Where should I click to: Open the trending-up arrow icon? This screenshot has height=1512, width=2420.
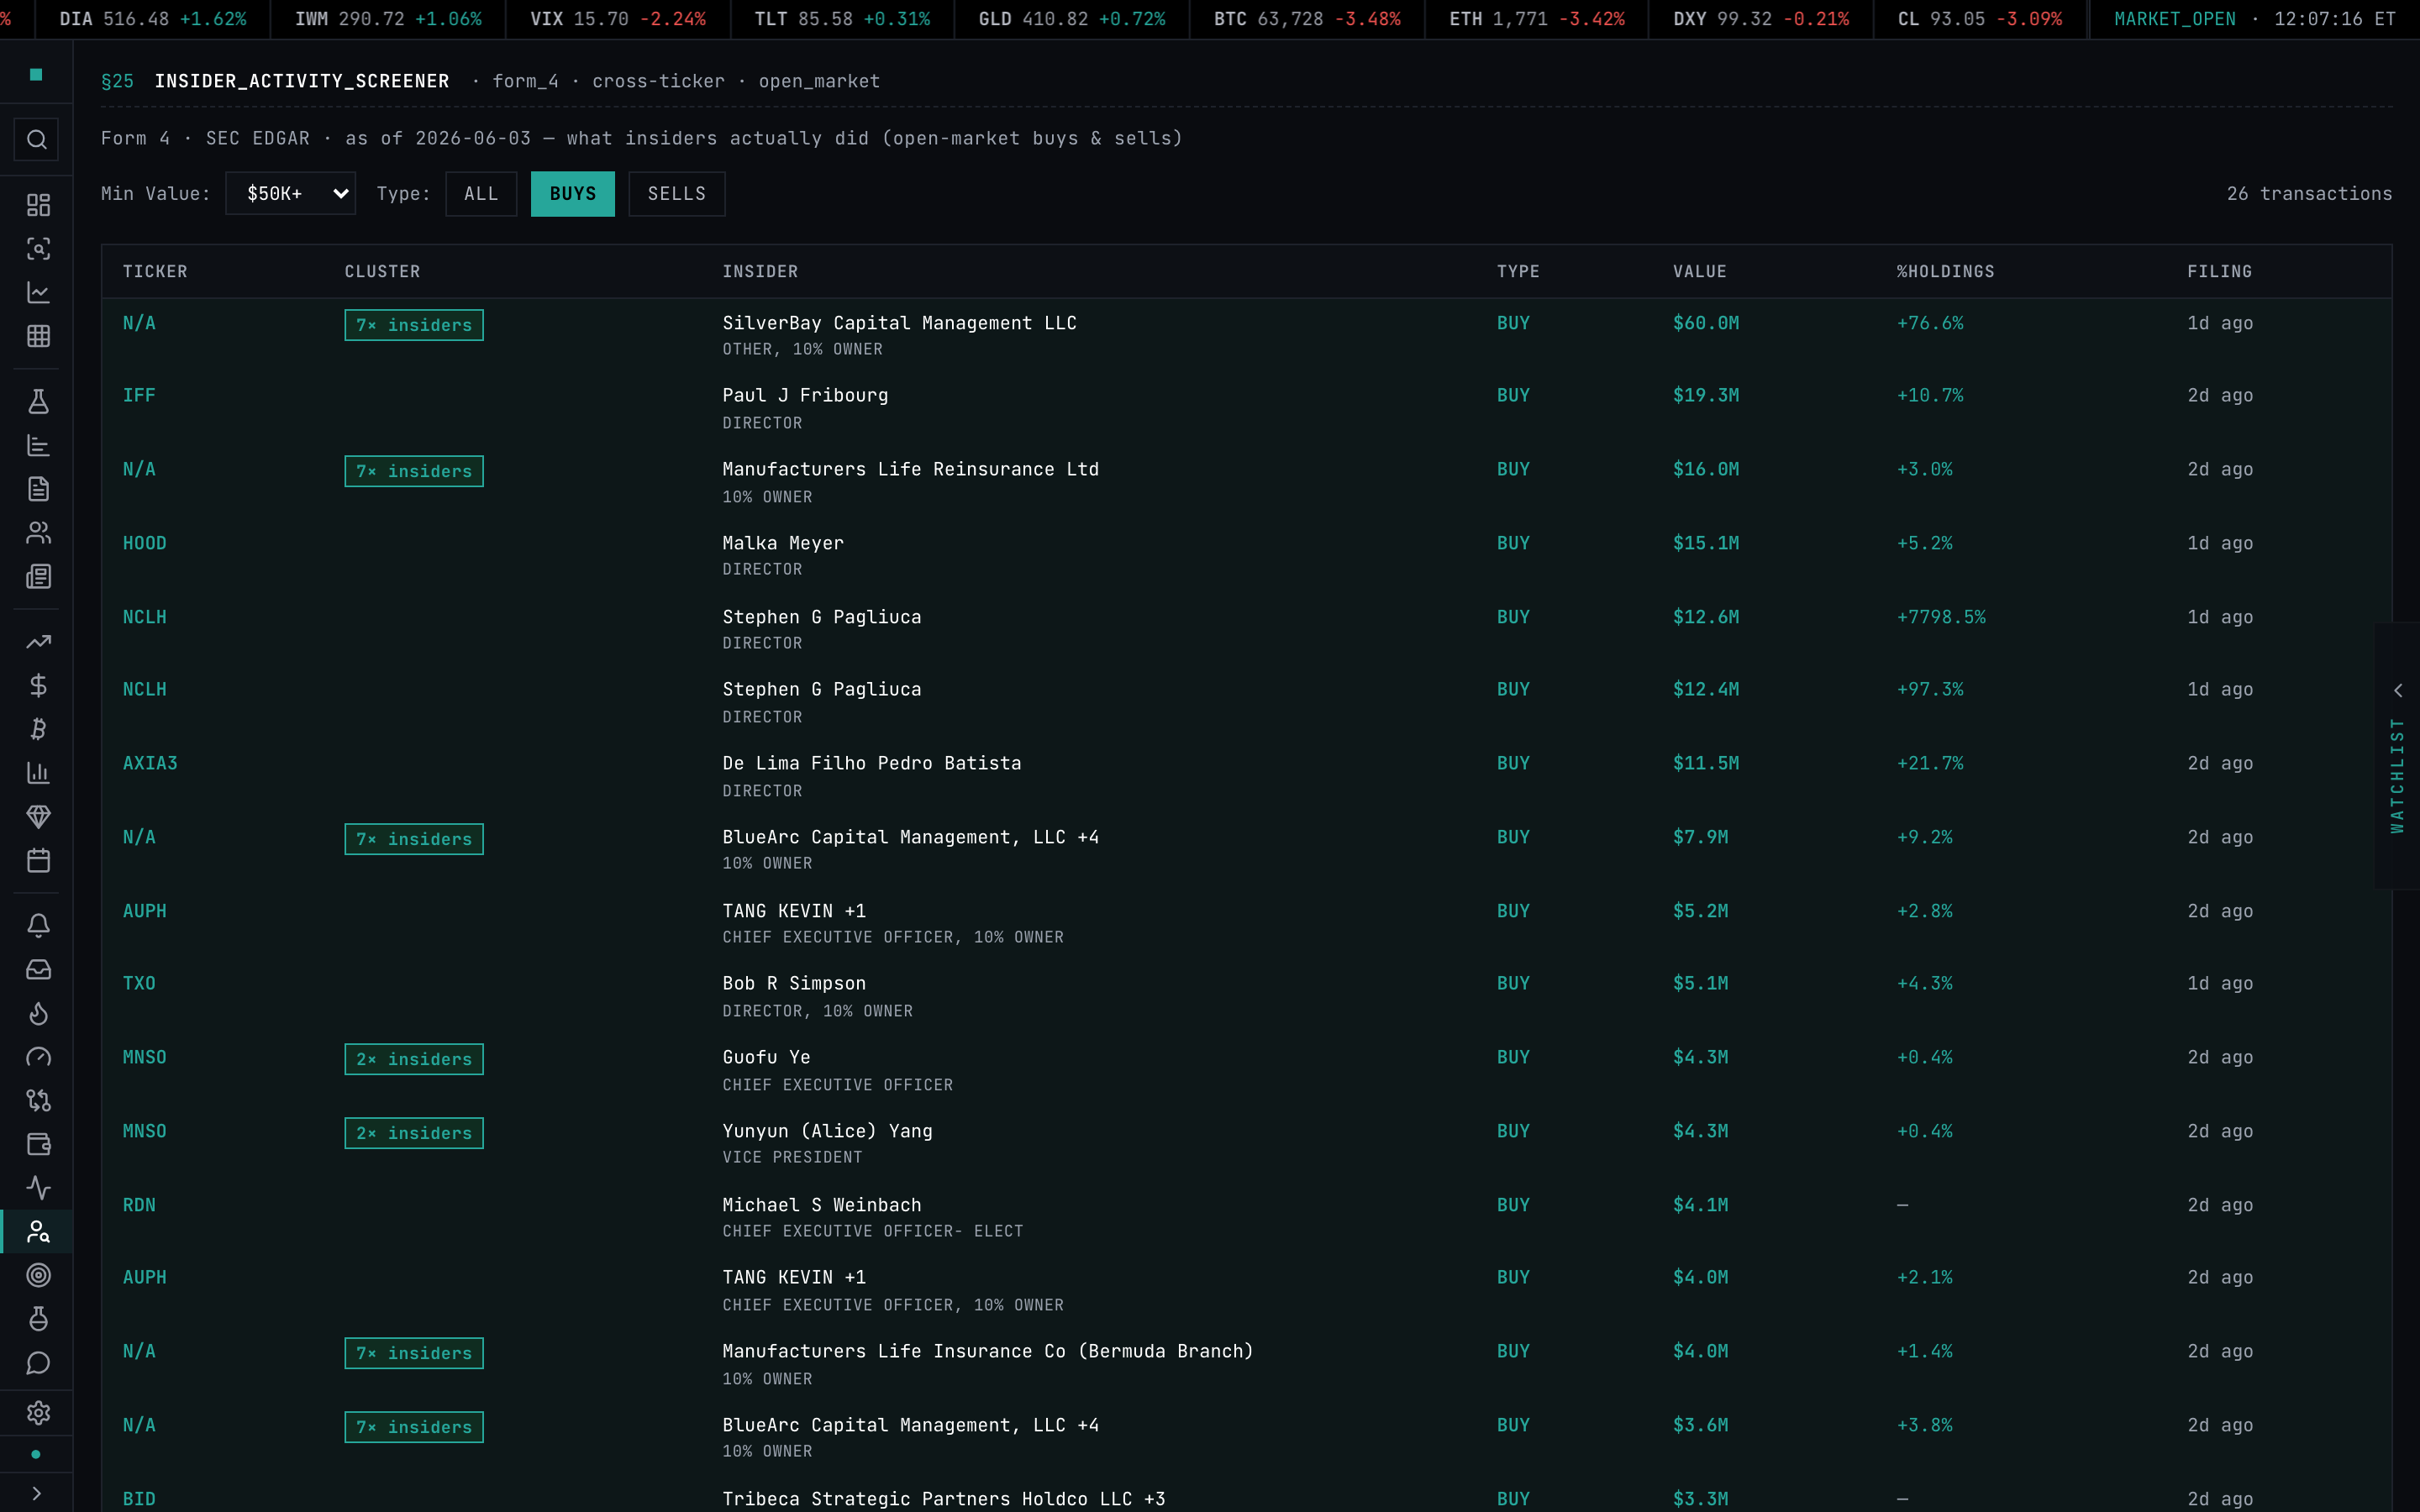[x=38, y=642]
